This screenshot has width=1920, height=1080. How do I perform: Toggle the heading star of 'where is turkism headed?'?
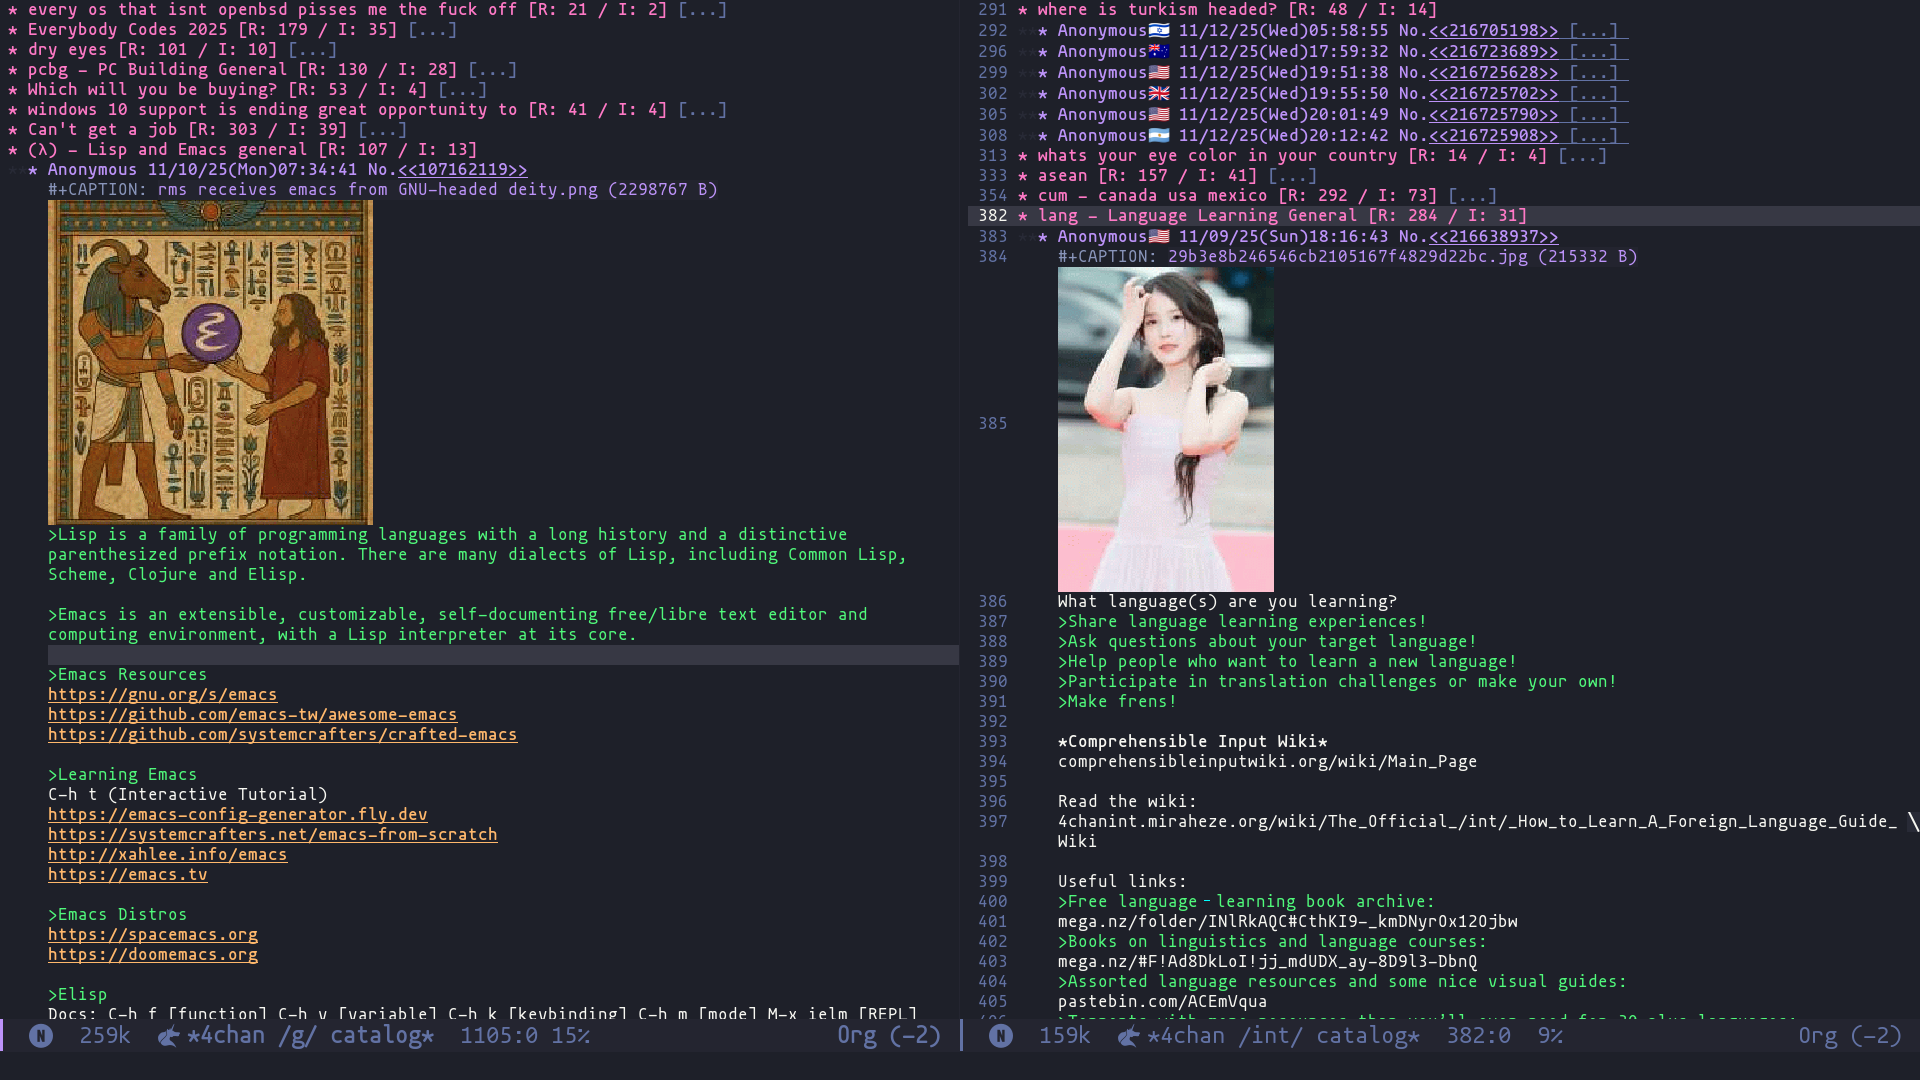pos(1023,10)
